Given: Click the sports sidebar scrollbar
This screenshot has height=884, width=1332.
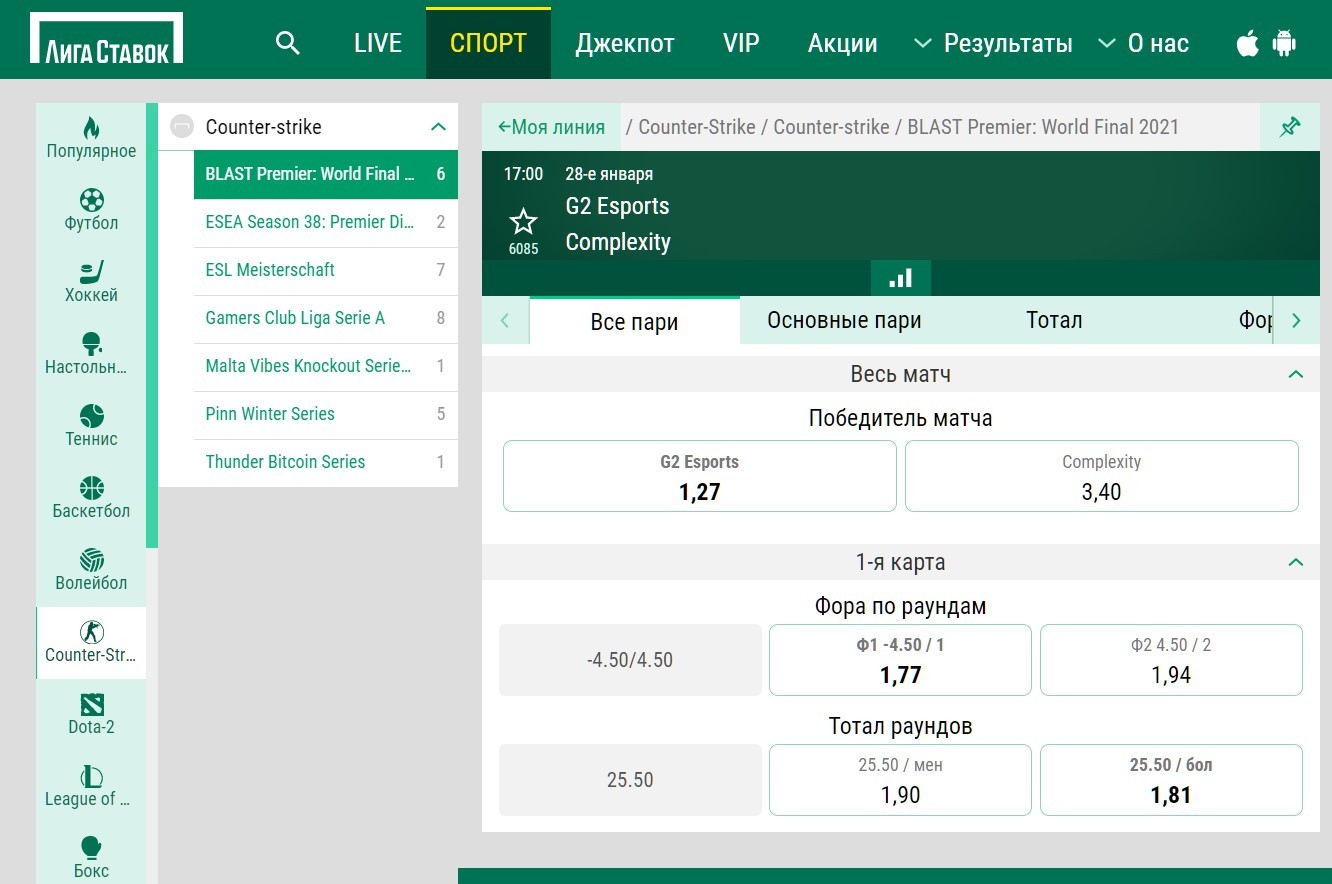Looking at the screenshot, I should [x=152, y=325].
